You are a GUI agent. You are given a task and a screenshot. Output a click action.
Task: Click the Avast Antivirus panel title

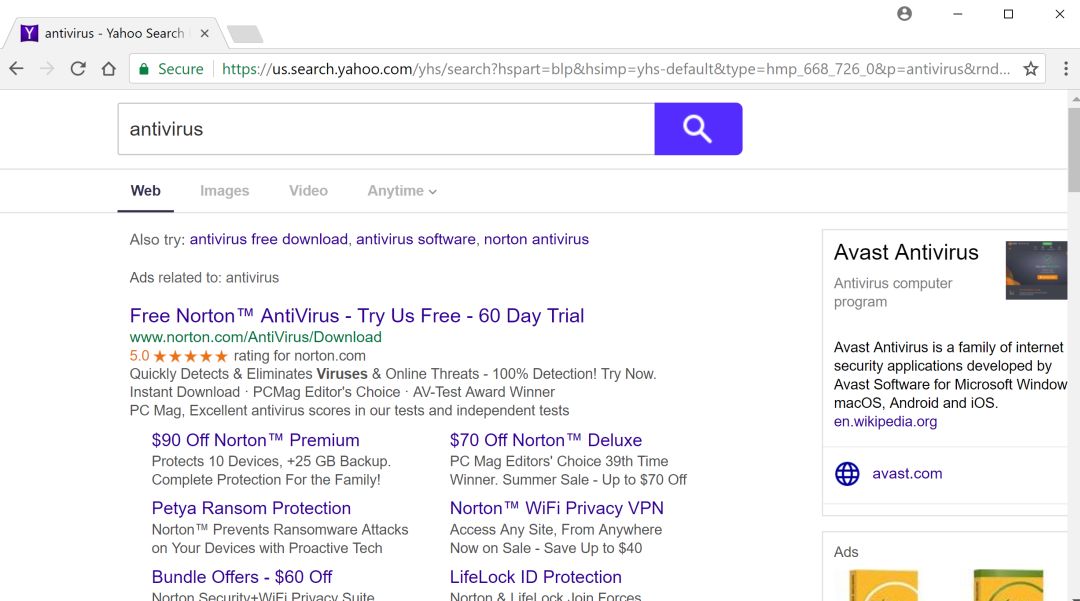906,252
